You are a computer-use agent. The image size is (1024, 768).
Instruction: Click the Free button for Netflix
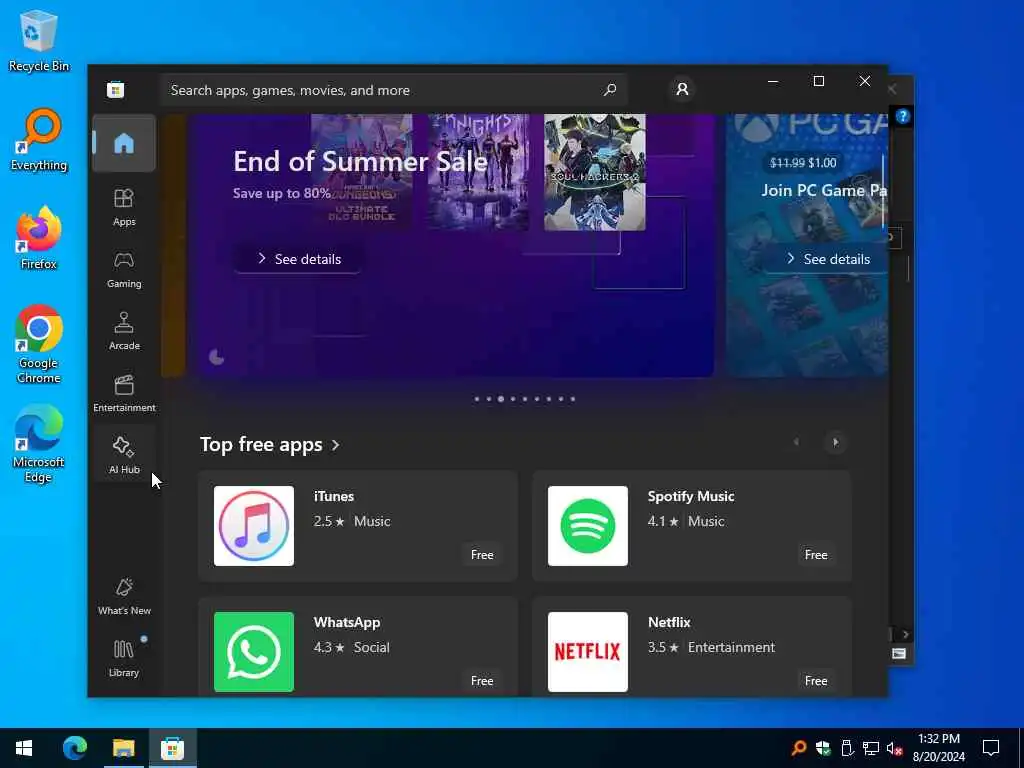click(x=816, y=680)
